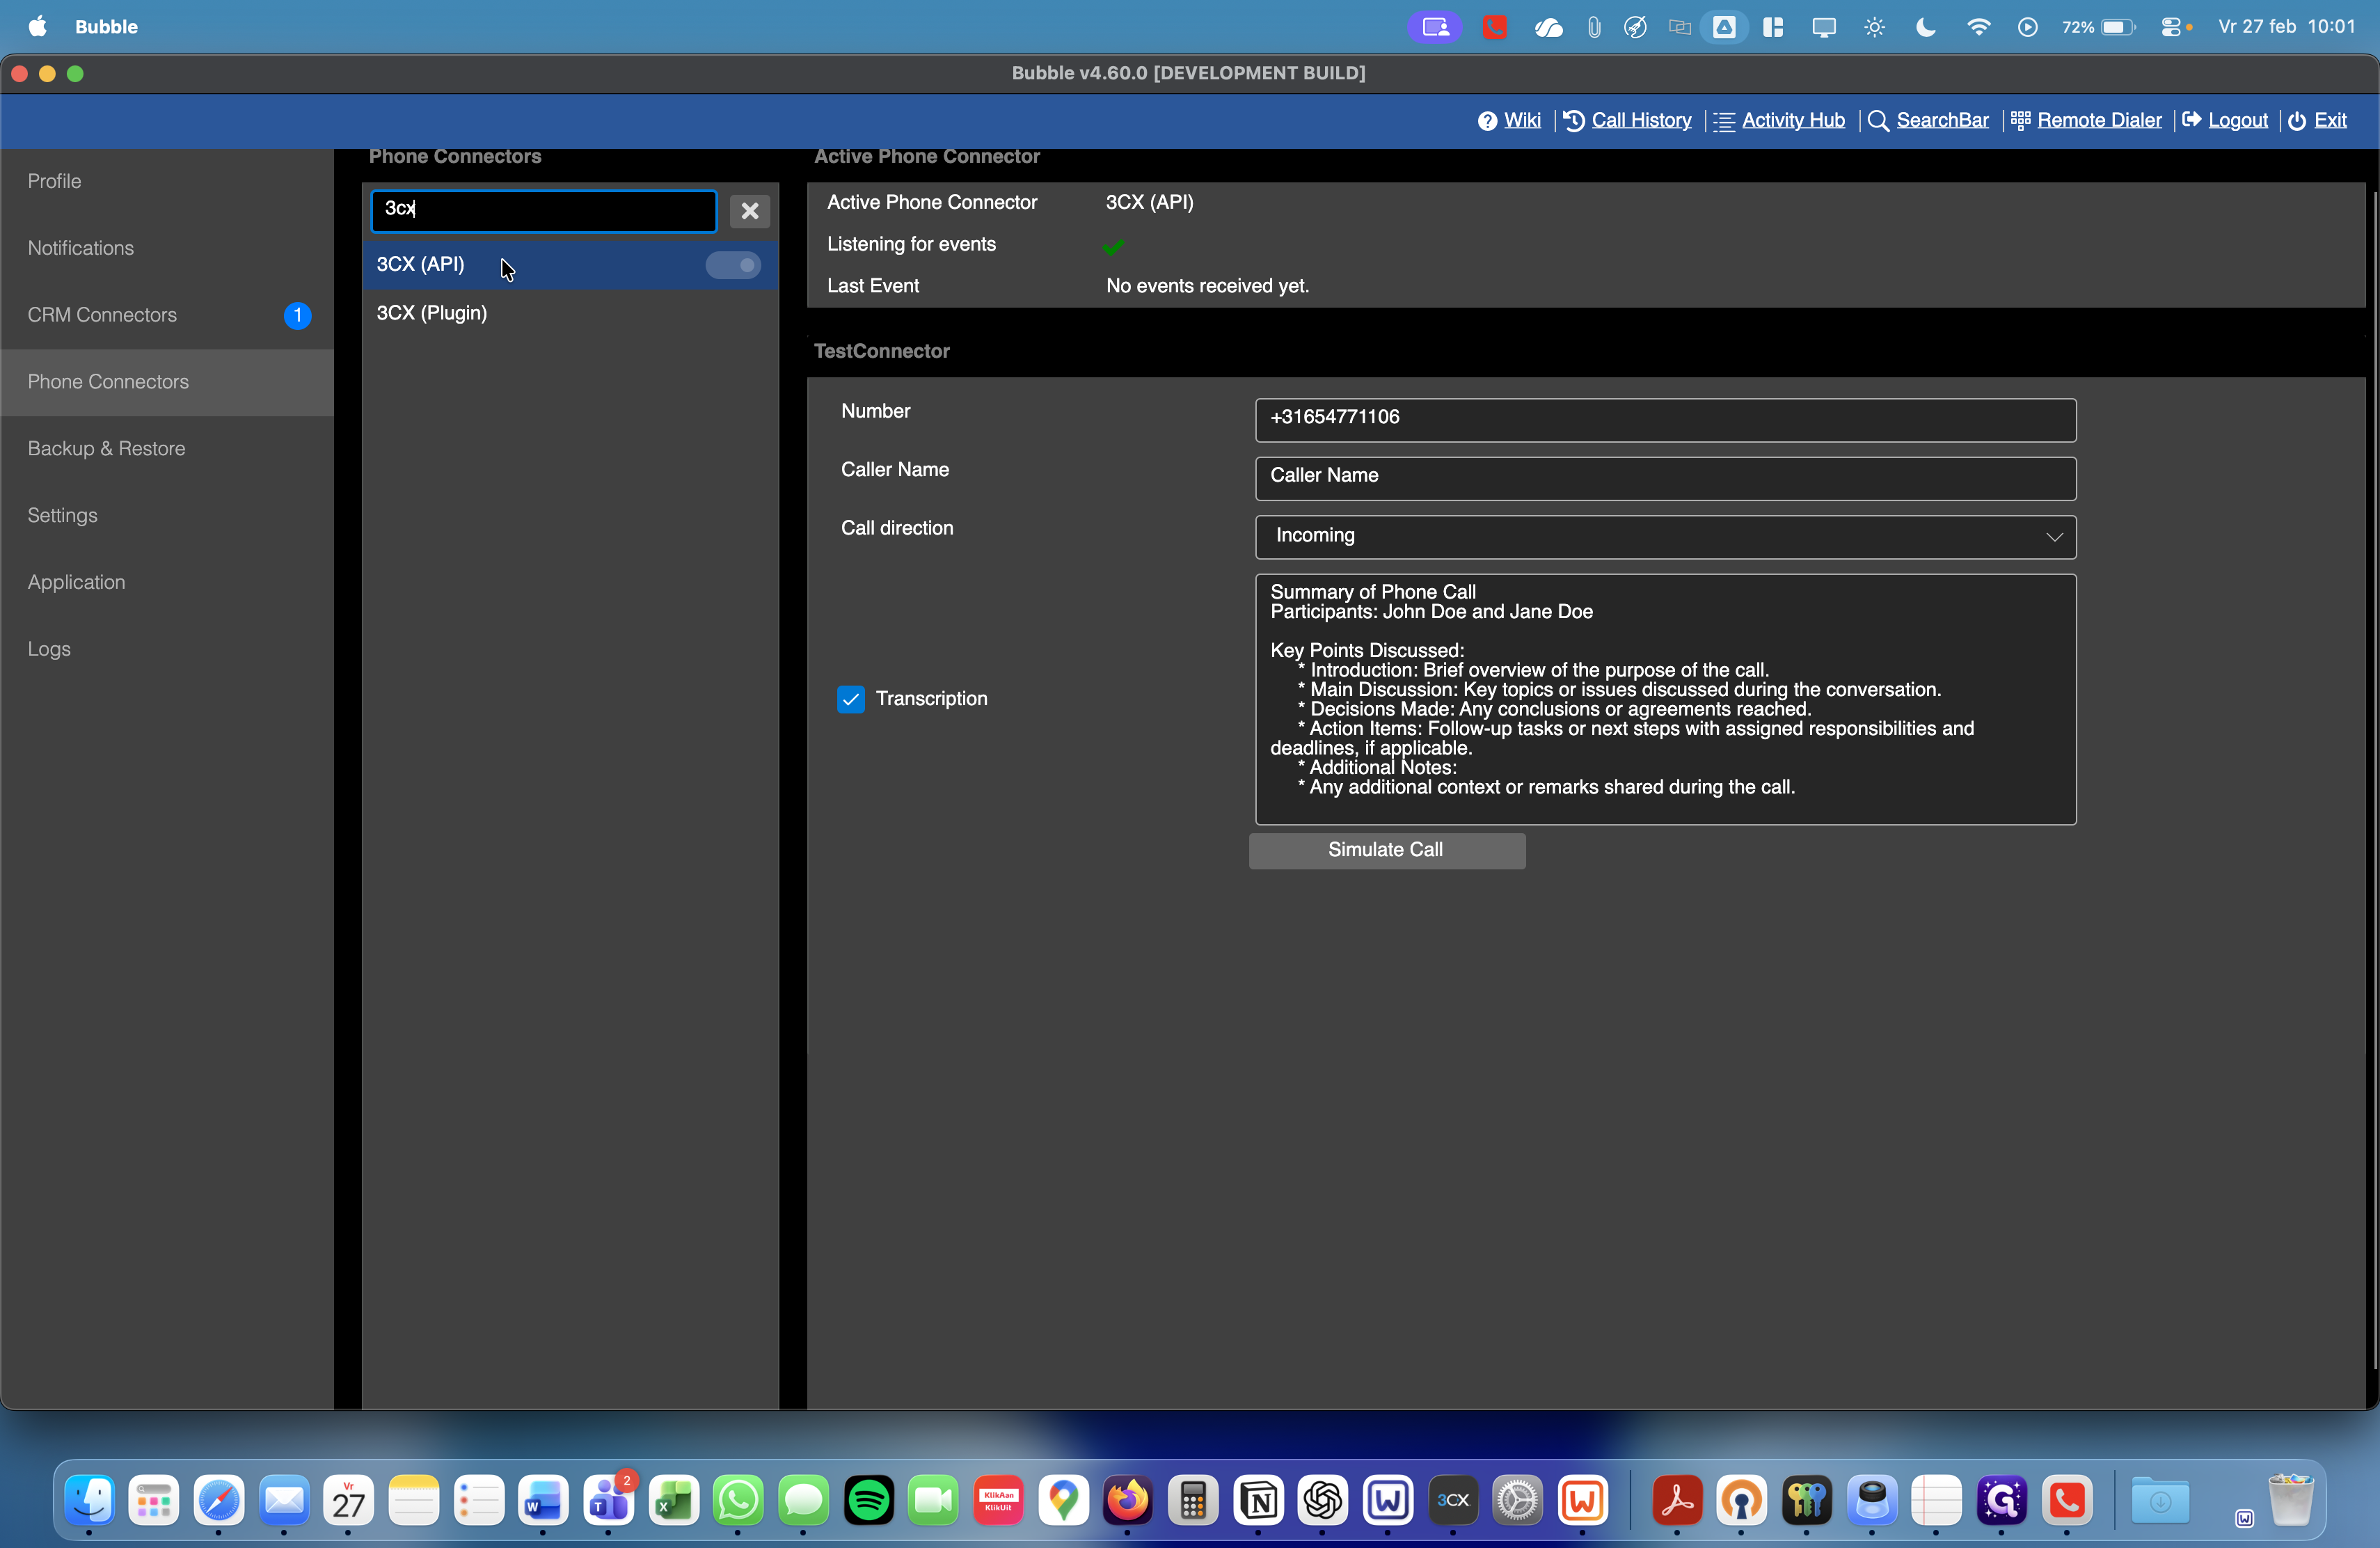The width and height of the screenshot is (2380, 1548).
Task: Click into the Number input field
Action: 1664,419
